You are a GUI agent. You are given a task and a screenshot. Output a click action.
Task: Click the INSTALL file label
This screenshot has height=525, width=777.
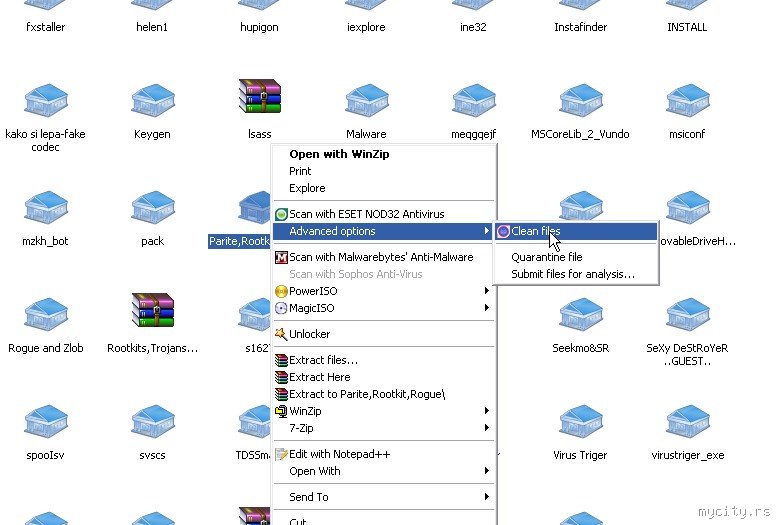click(687, 27)
